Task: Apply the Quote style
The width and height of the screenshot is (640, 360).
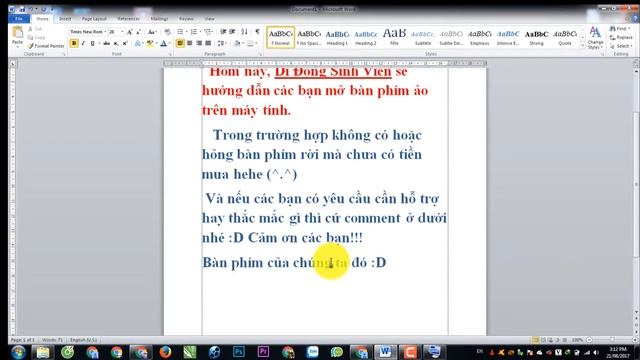Action: tap(565, 37)
